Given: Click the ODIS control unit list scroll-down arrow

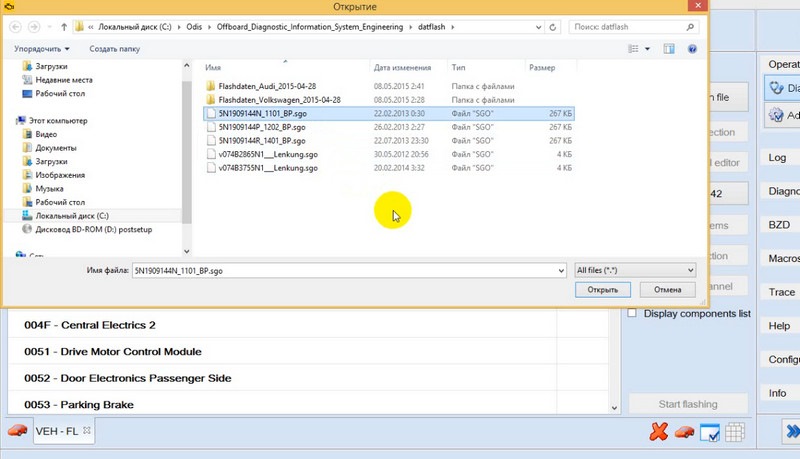Looking at the screenshot, I should 614,408.
